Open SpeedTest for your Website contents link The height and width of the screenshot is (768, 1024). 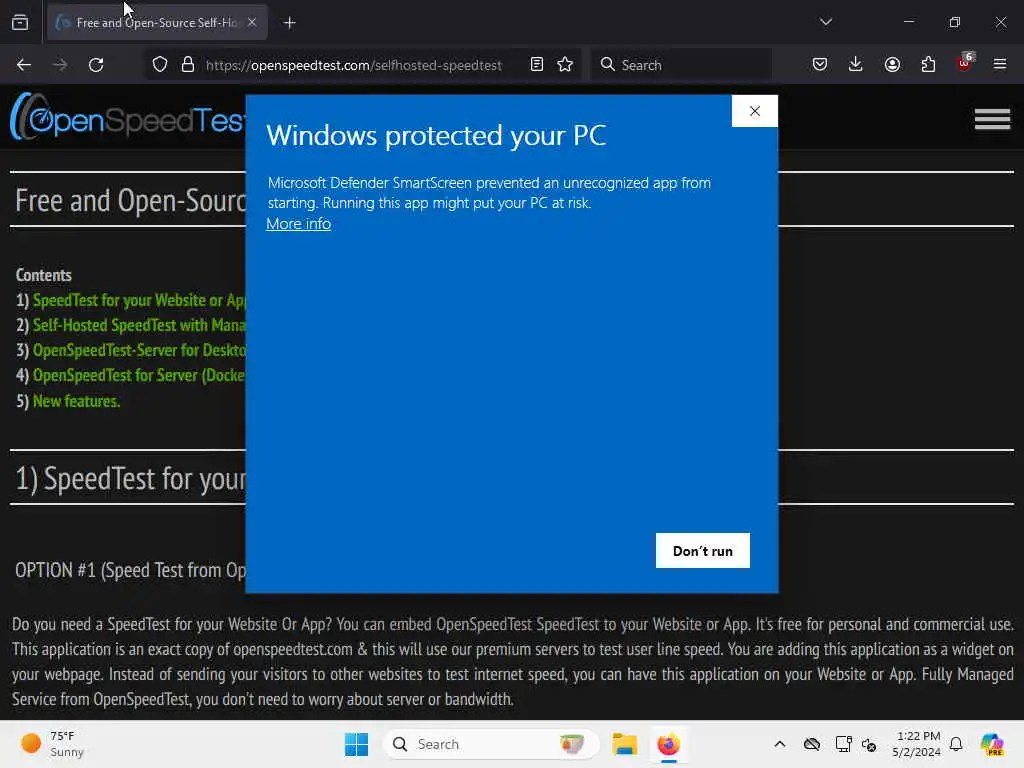pyautogui.click(x=139, y=300)
